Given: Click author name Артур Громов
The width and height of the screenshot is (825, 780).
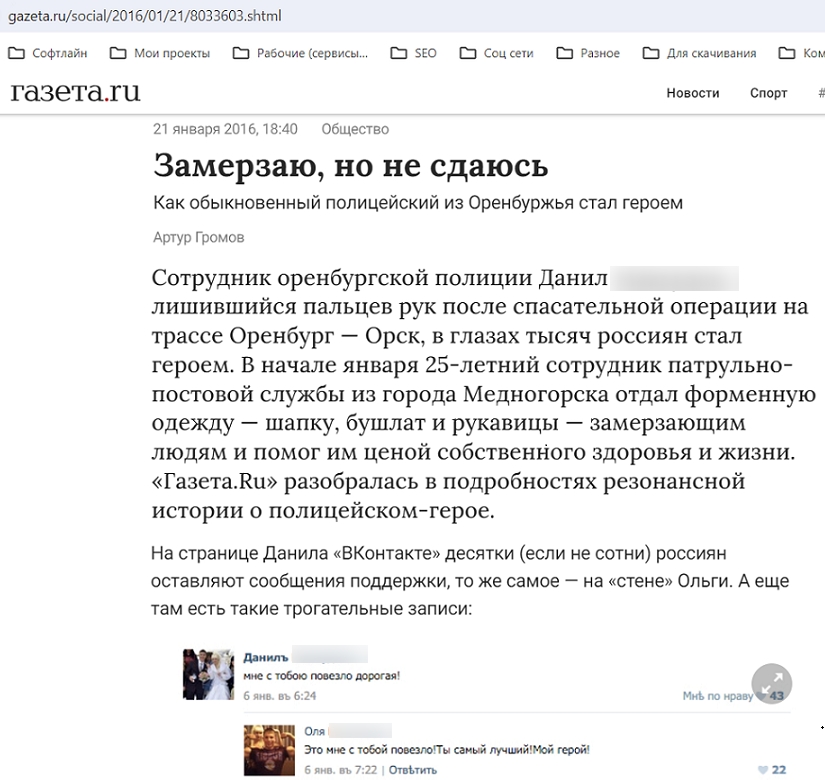Looking at the screenshot, I should (x=199, y=237).
